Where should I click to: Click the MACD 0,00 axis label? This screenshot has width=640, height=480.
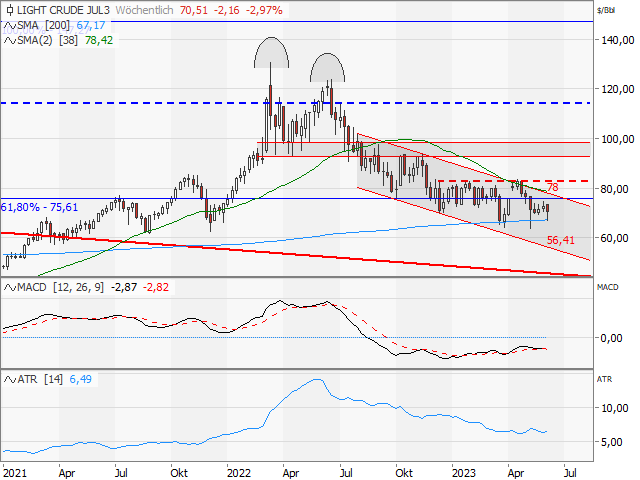[x=611, y=338]
